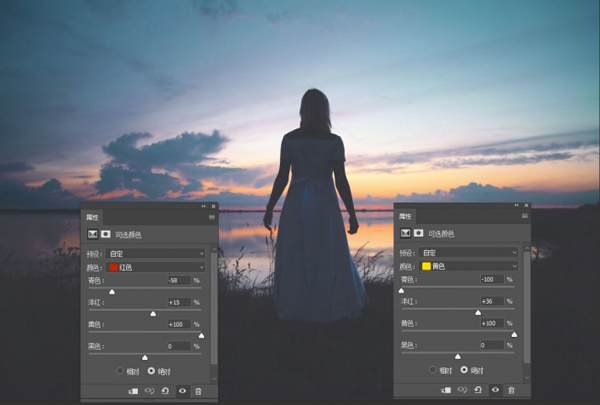The width and height of the screenshot is (600, 405).
Task: Select the 相对 radio button in left panel
Action: click(120, 371)
